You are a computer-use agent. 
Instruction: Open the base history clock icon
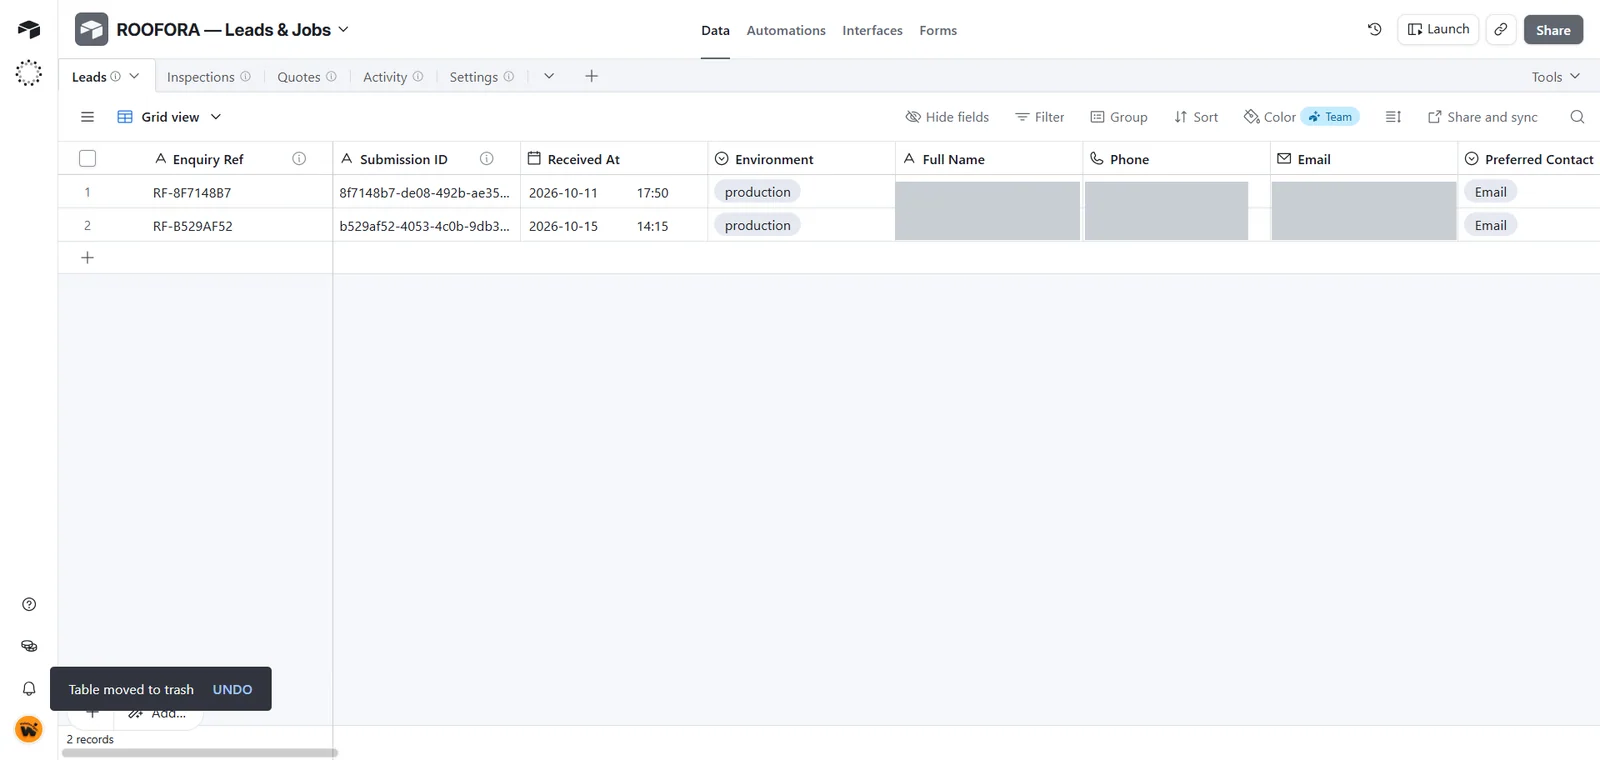point(1375,30)
